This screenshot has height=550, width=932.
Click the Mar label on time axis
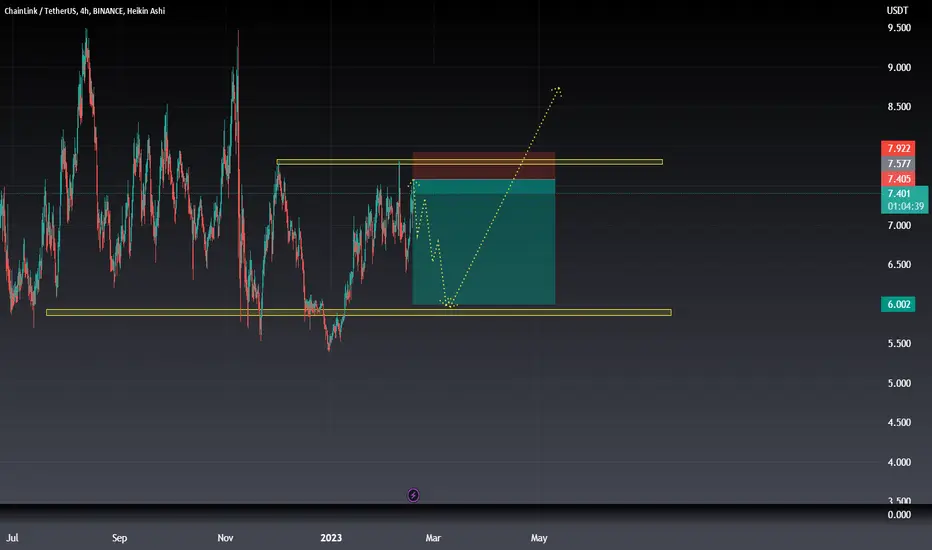pos(433,538)
